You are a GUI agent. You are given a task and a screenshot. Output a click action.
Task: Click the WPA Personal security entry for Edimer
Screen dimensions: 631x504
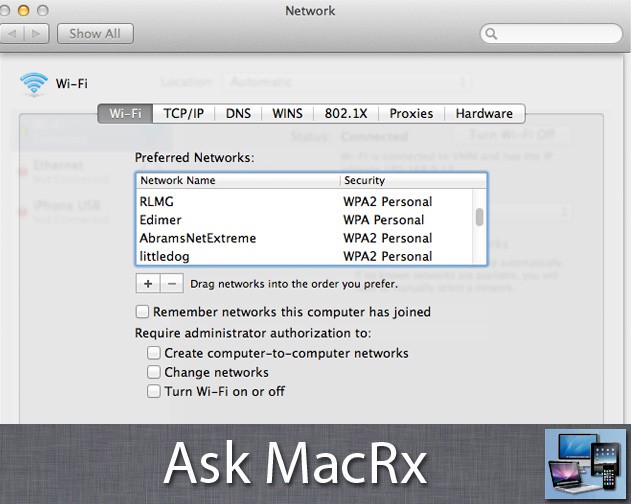384,220
